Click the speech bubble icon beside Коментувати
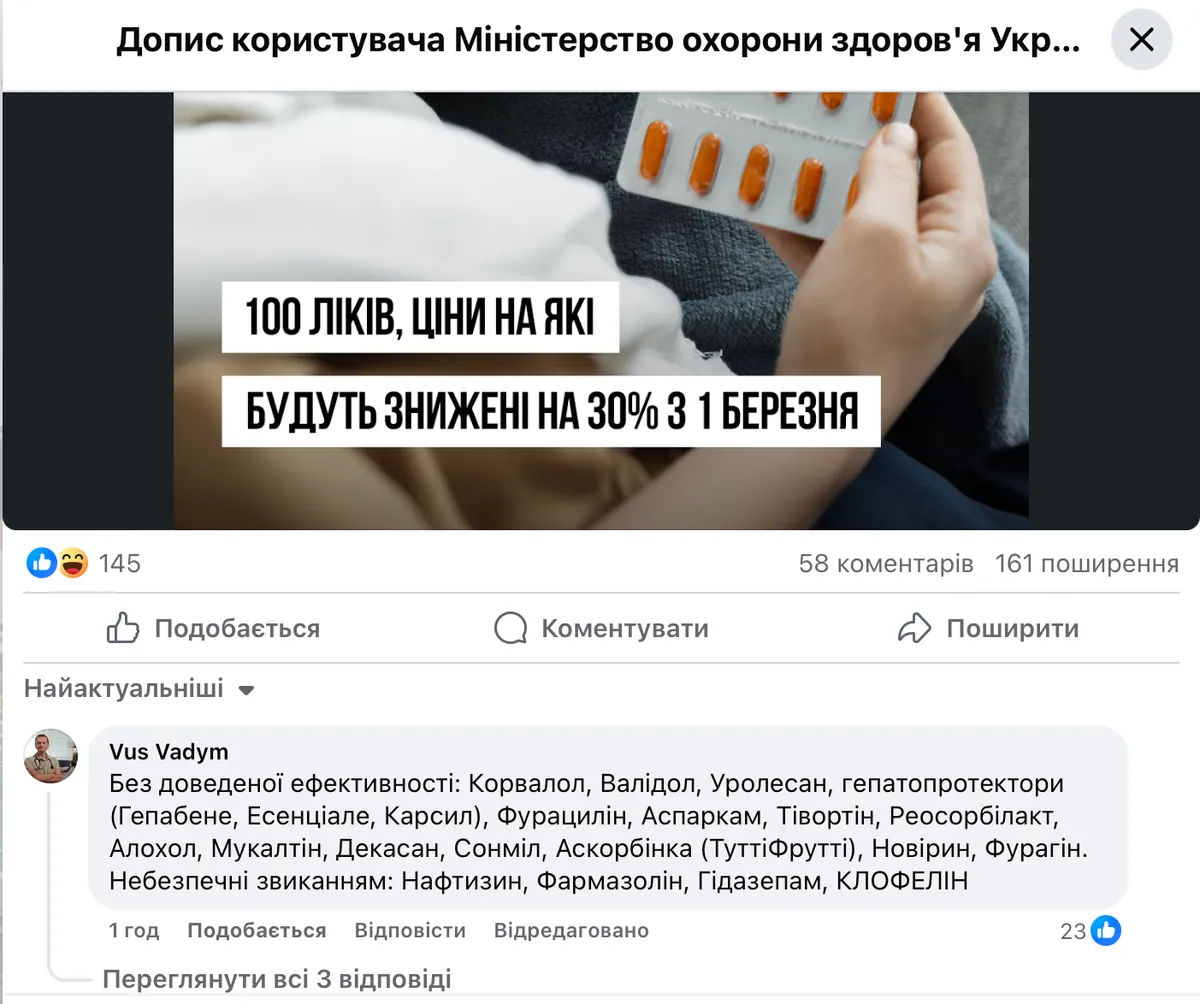 coord(510,628)
